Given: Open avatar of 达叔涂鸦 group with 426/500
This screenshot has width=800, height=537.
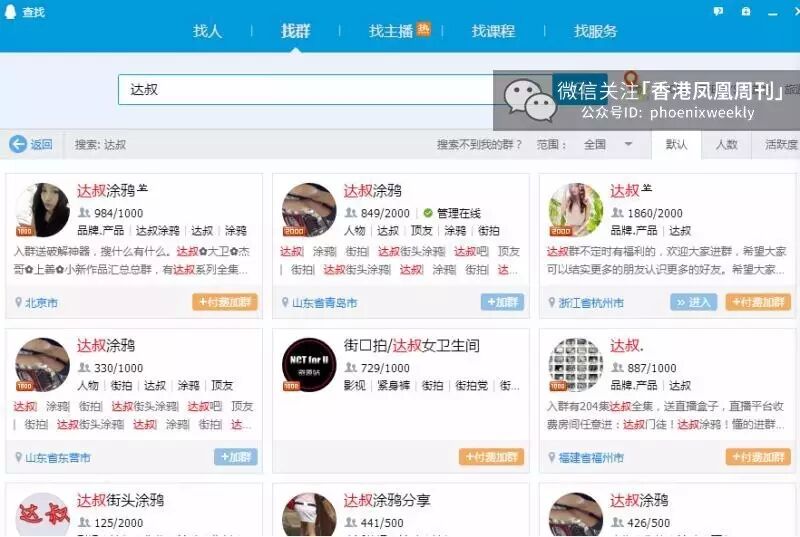Looking at the screenshot, I should coord(576,514).
